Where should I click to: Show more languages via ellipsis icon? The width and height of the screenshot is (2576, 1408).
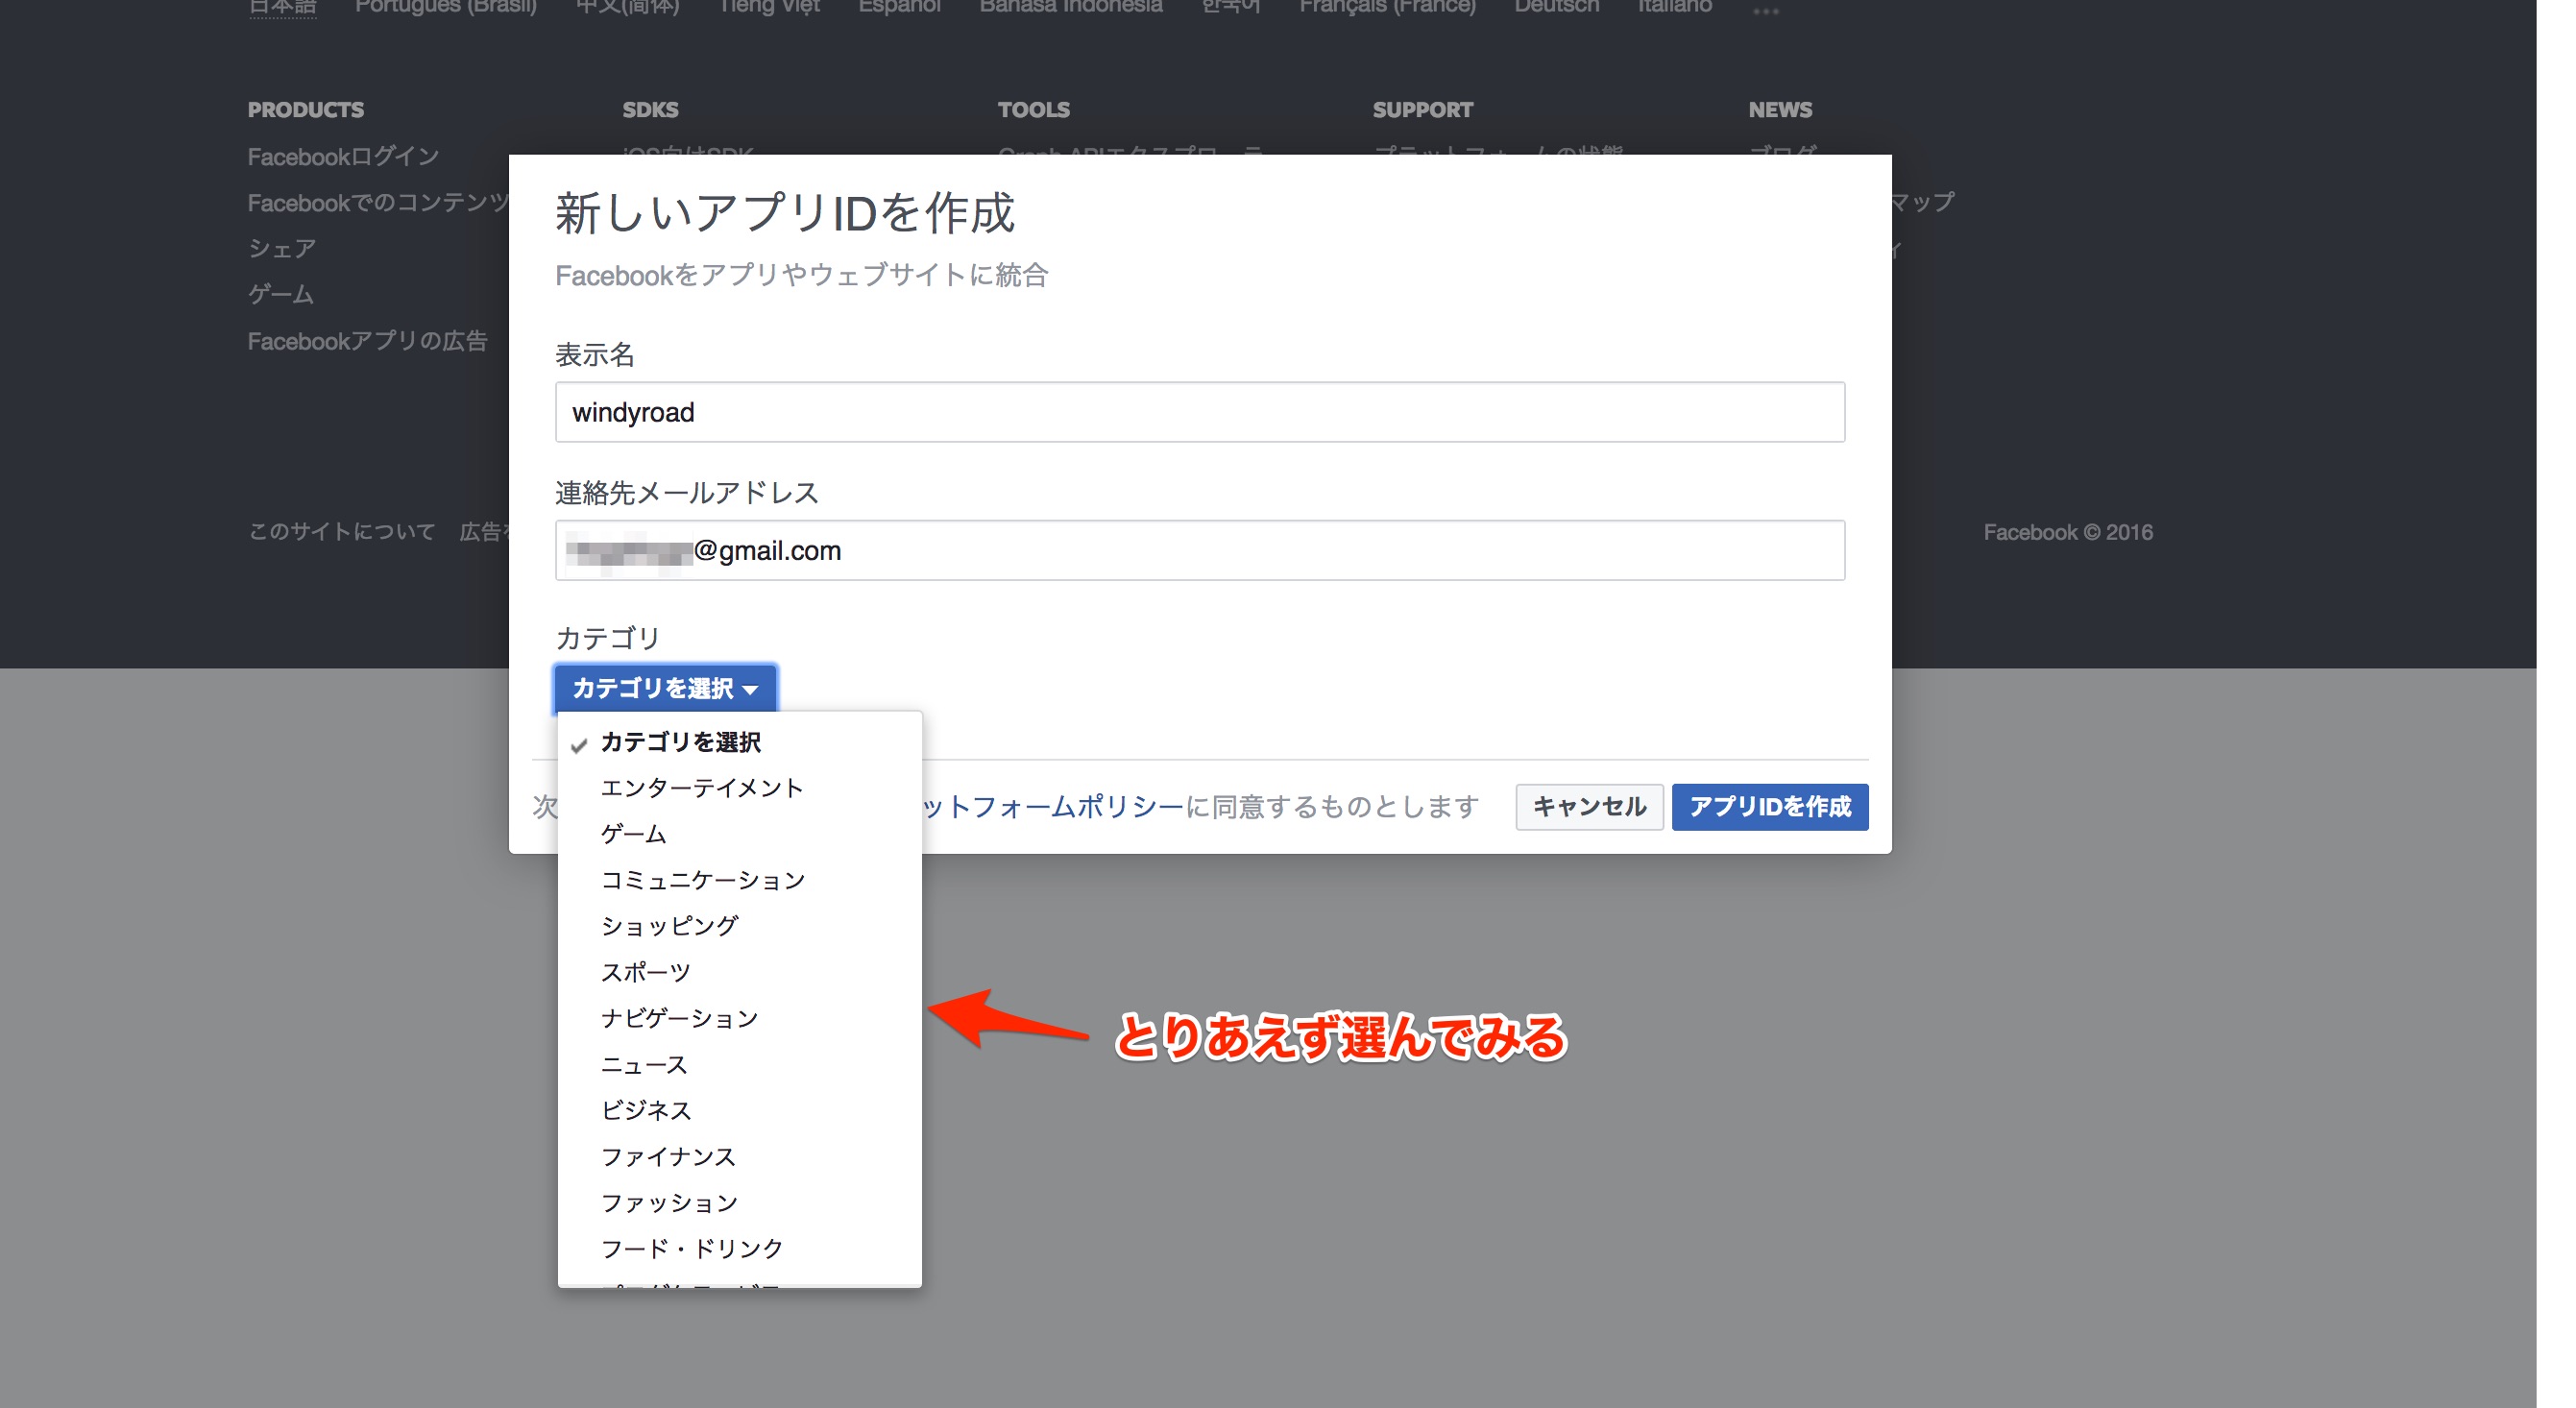click(1766, 11)
